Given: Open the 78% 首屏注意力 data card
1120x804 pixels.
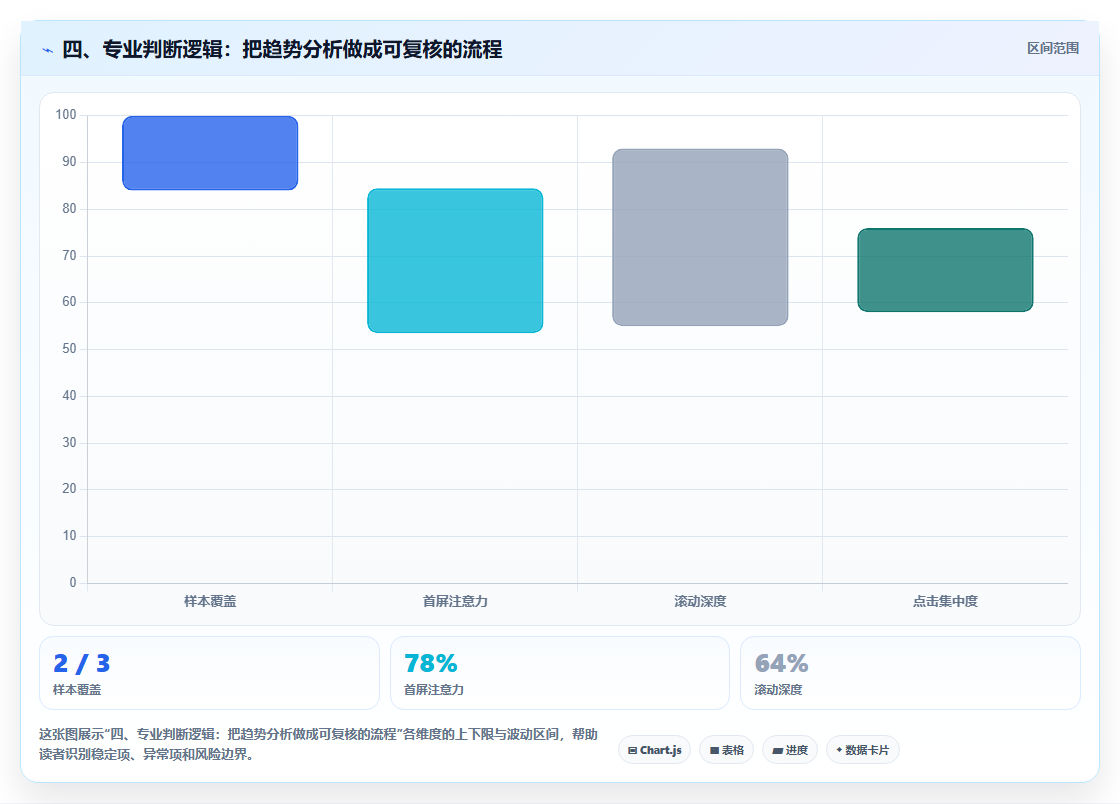Looking at the screenshot, I should 559,673.
